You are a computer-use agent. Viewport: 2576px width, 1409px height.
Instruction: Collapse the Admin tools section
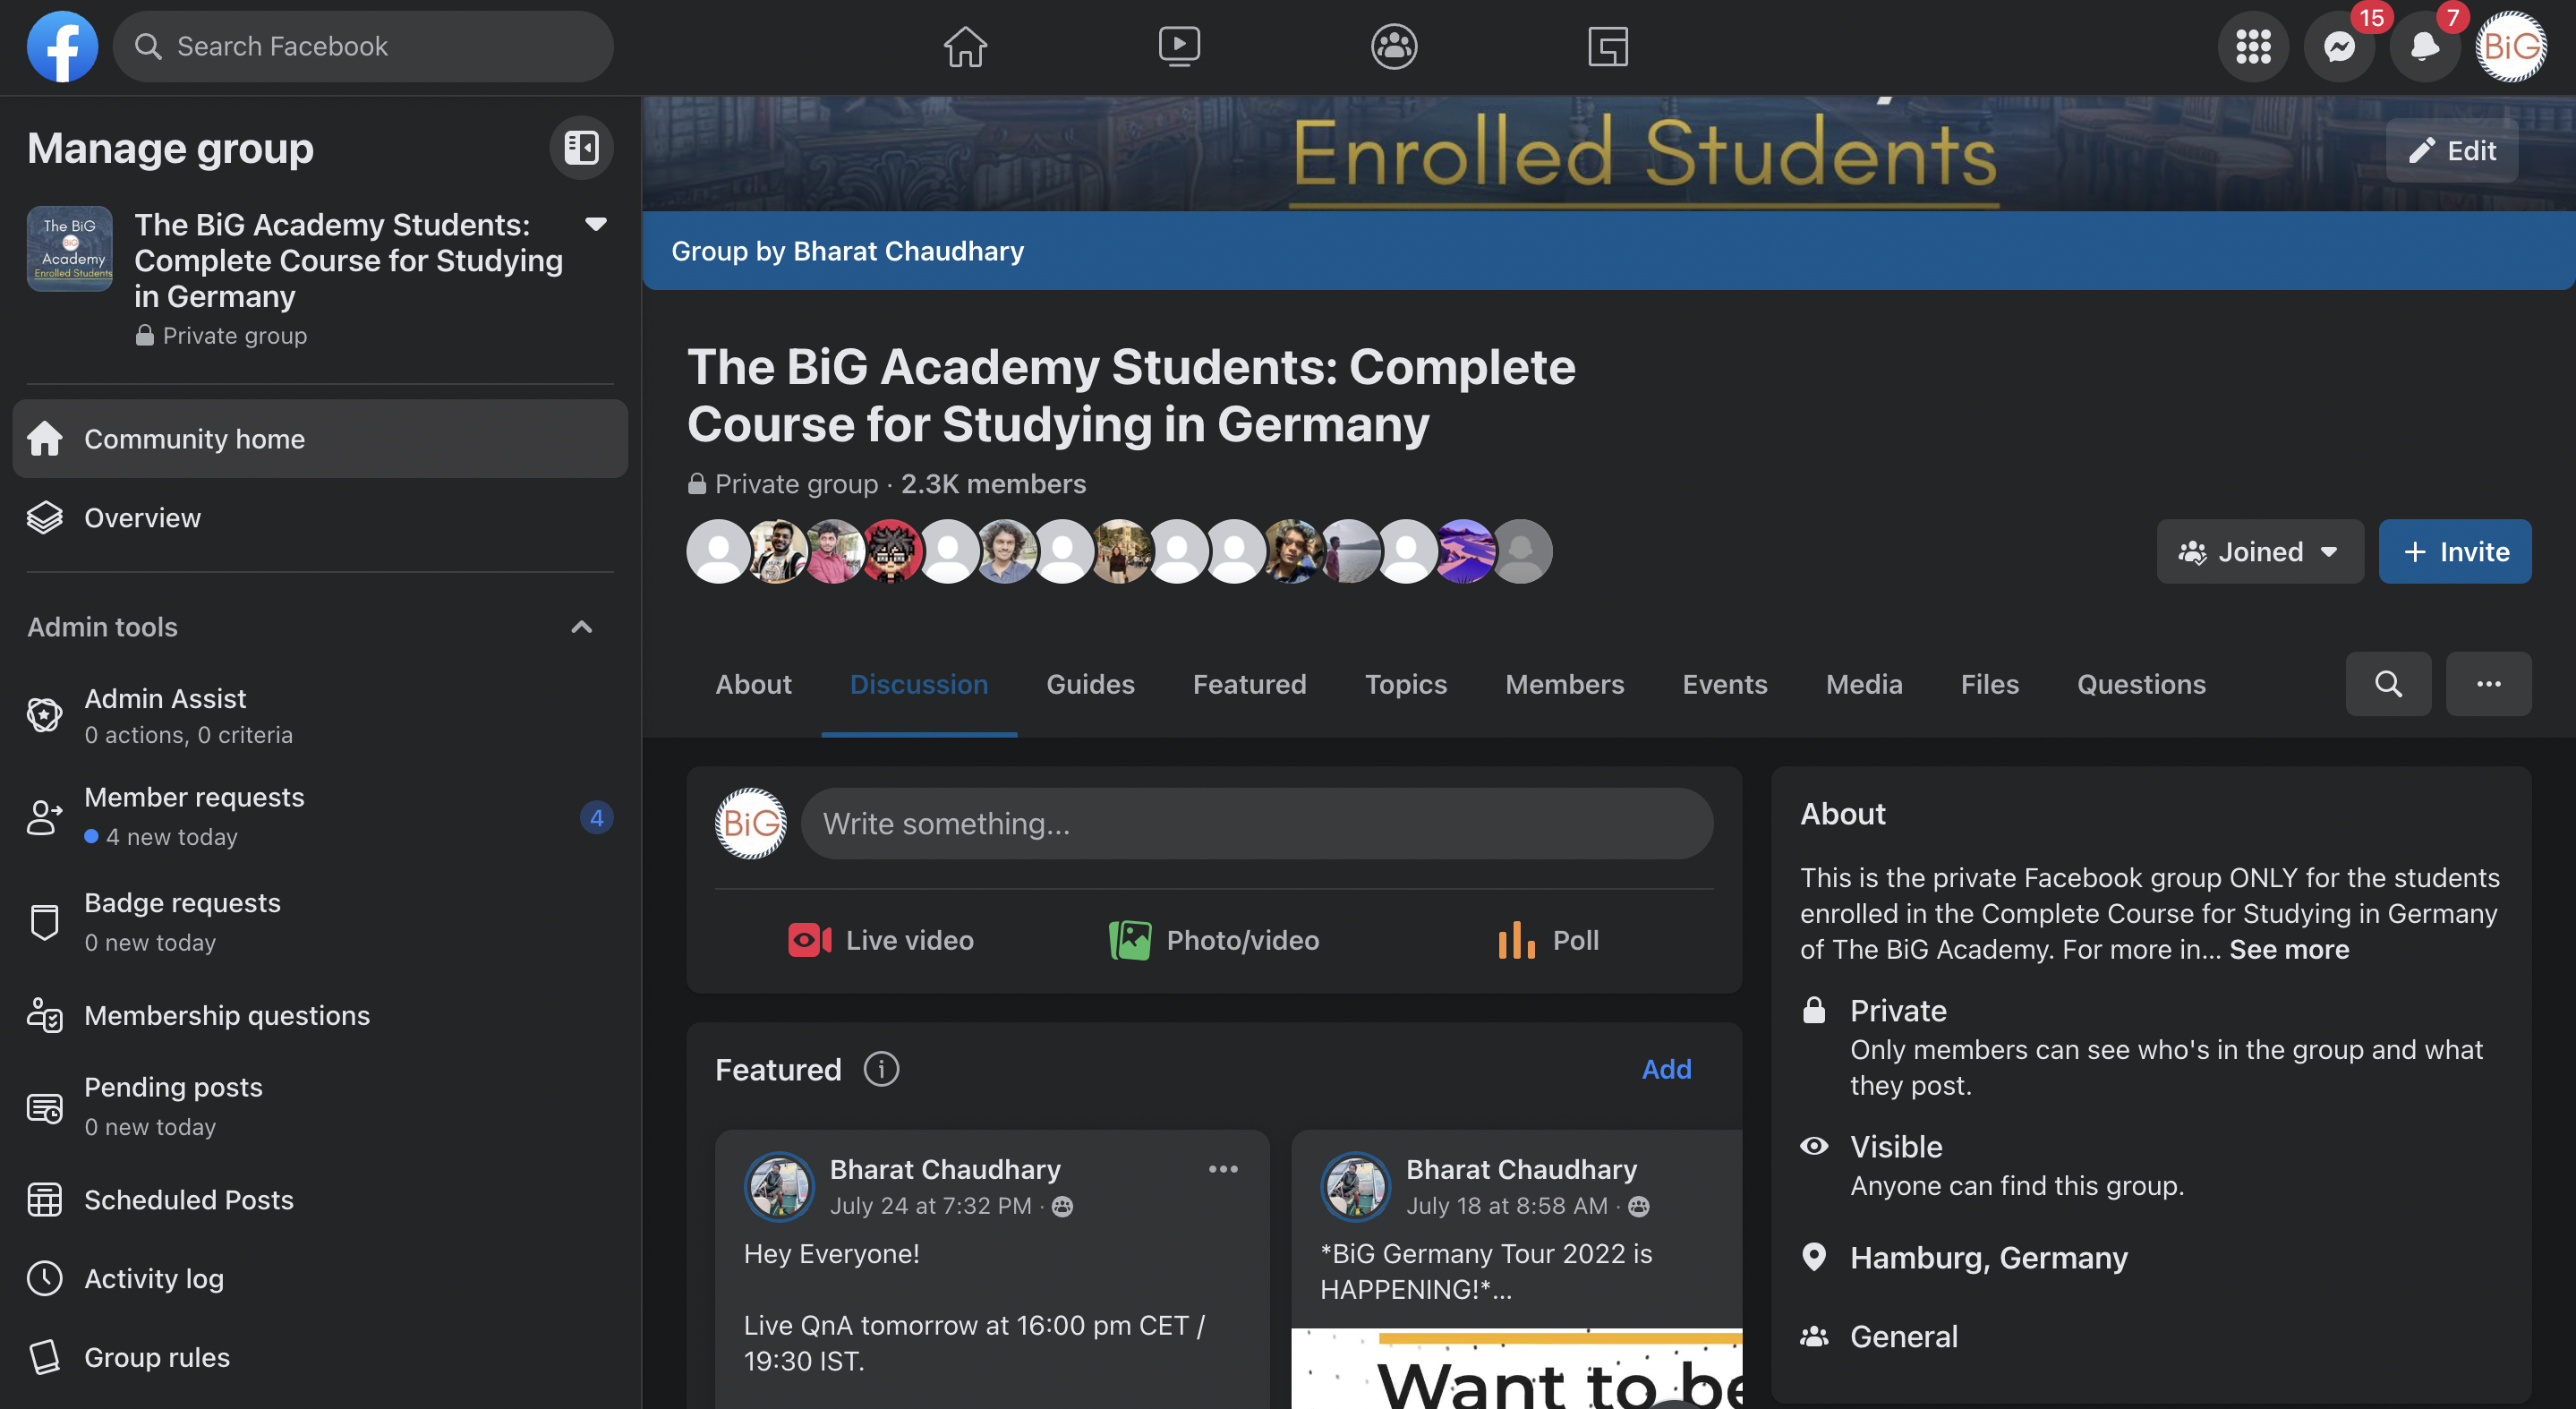[581, 627]
